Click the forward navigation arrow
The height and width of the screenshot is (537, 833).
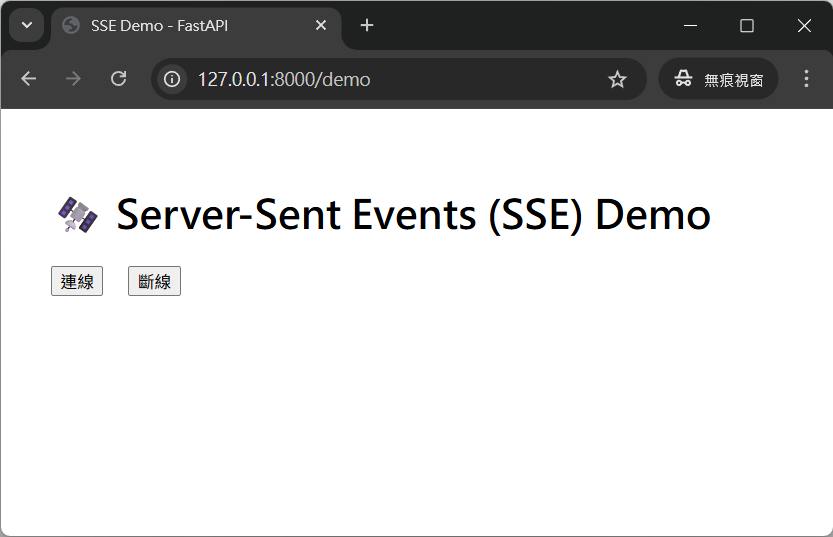point(73,79)
